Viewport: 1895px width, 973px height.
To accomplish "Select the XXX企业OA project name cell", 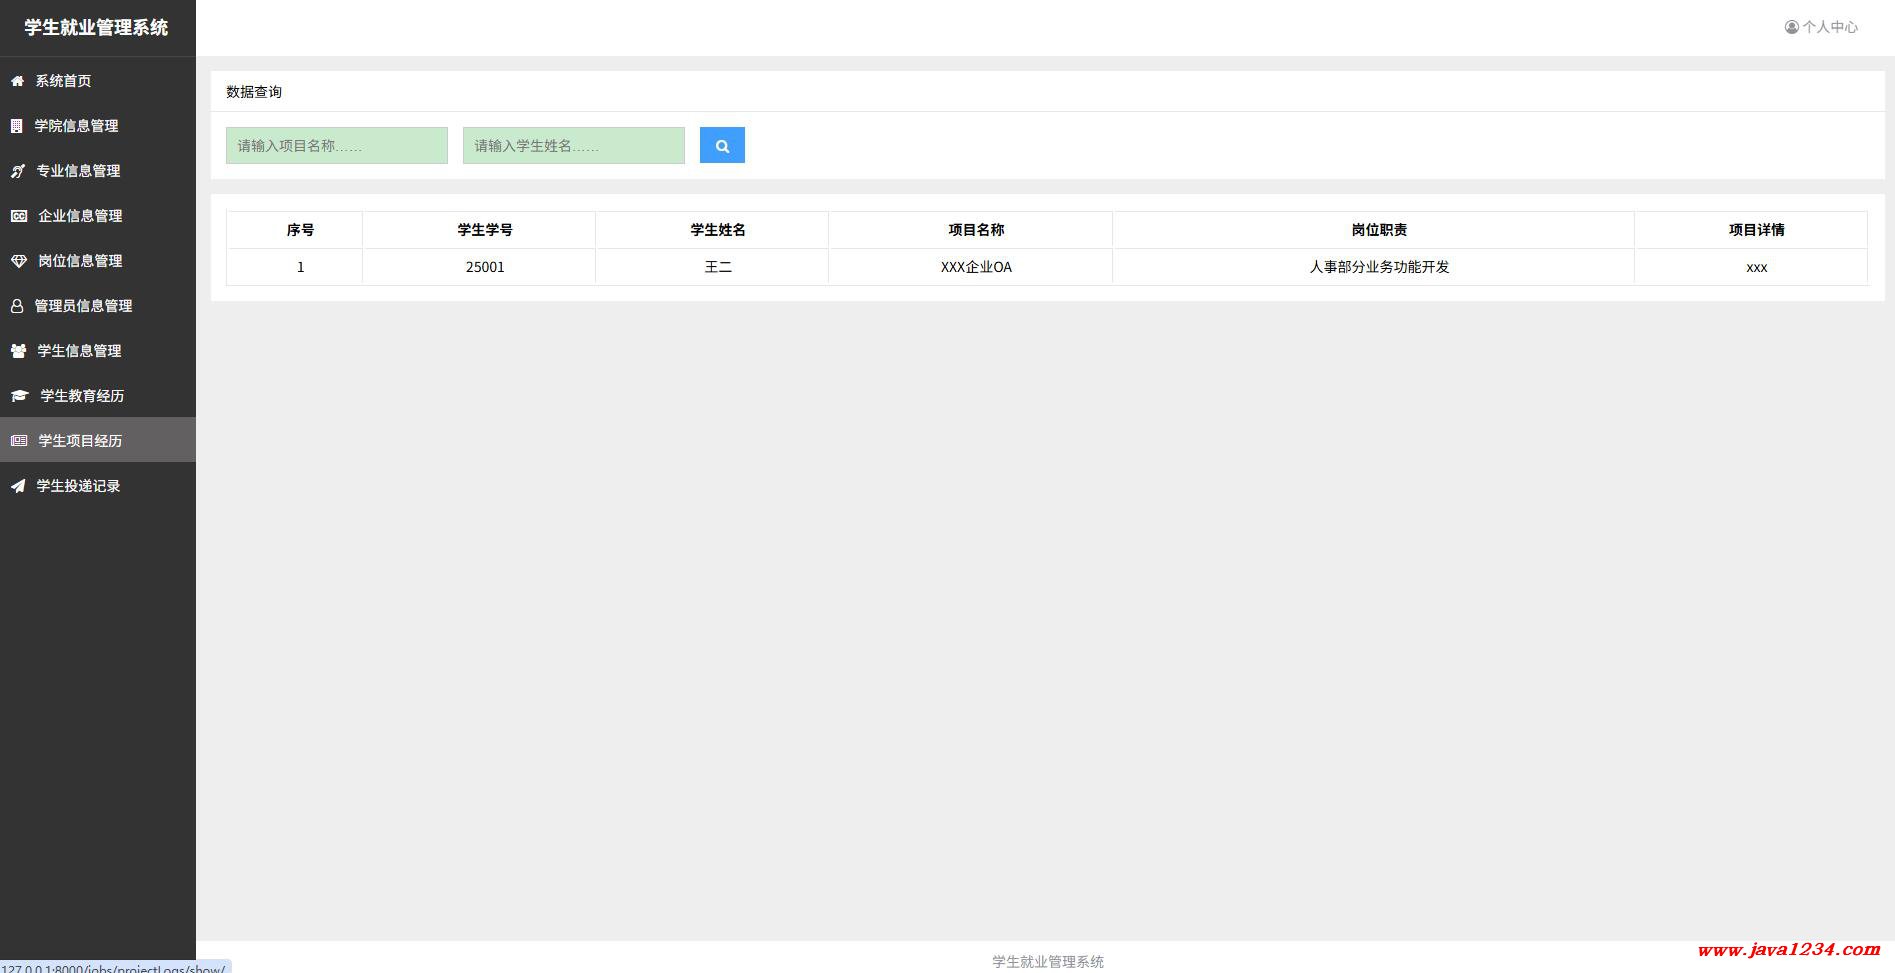I will pos(976,267).
